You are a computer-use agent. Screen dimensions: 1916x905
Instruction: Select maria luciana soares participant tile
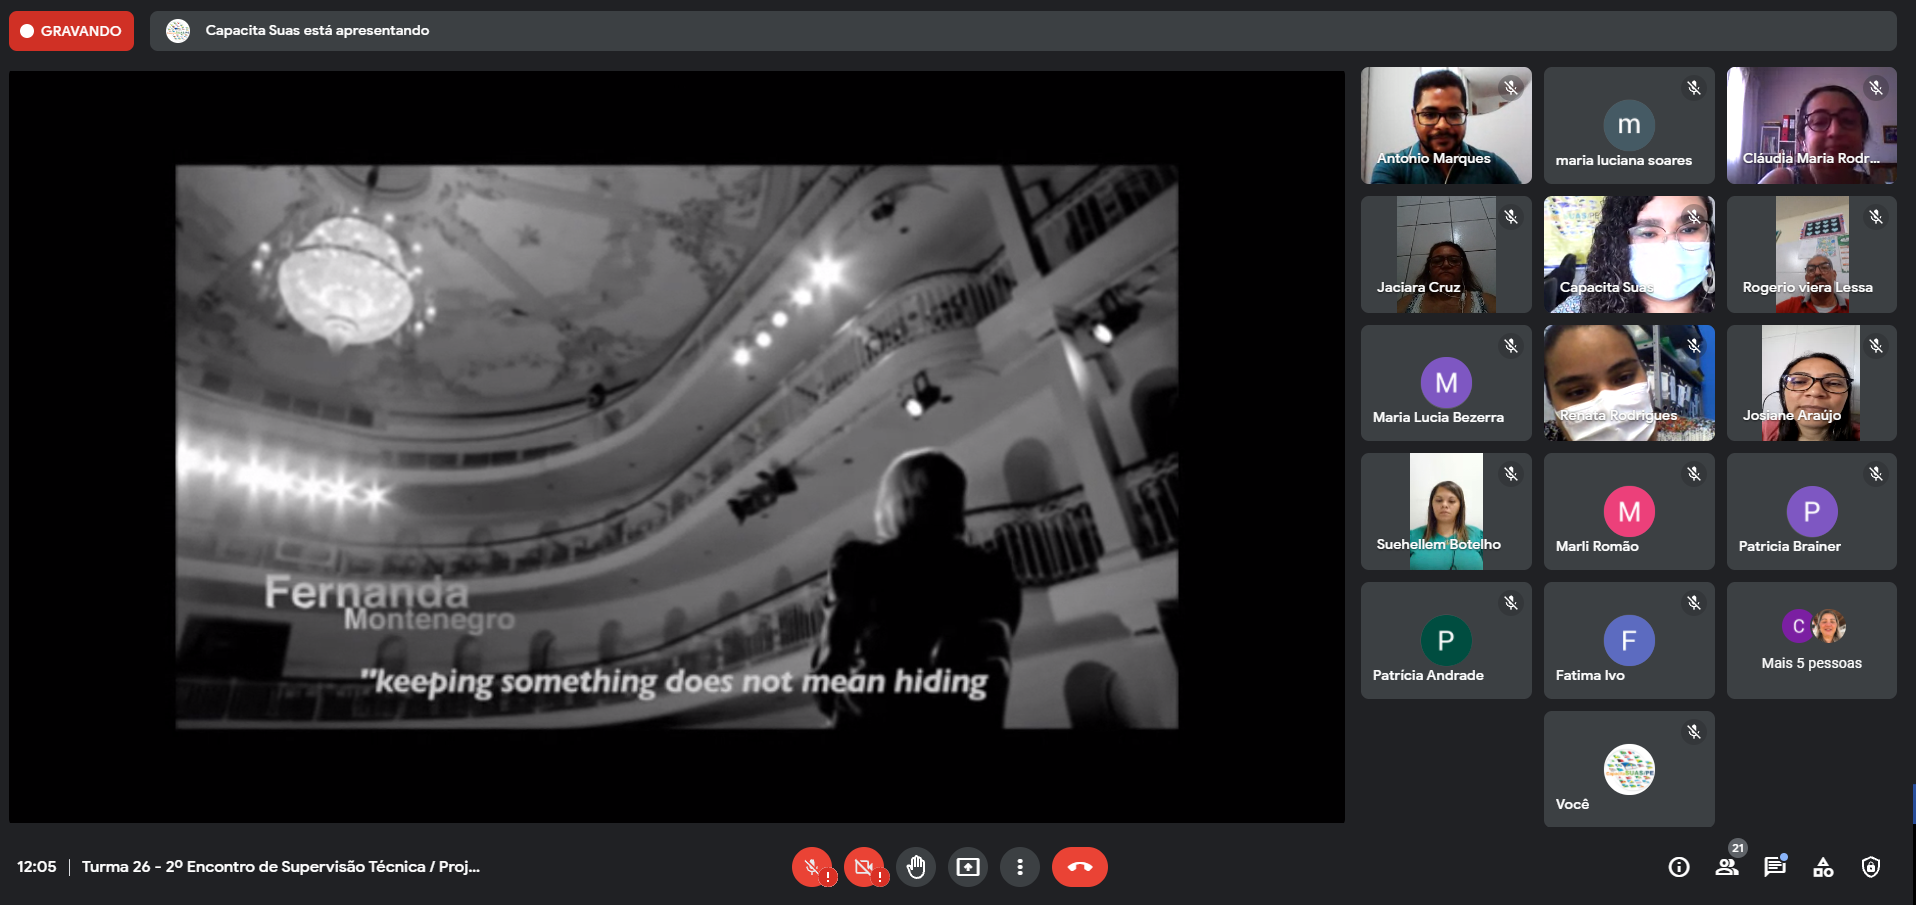click(1628, 125)
